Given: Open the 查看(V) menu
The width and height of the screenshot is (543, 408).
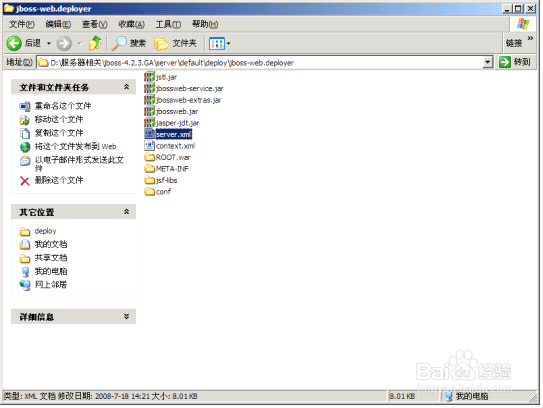Looking at the screenshot, I should tap(95, 24).
